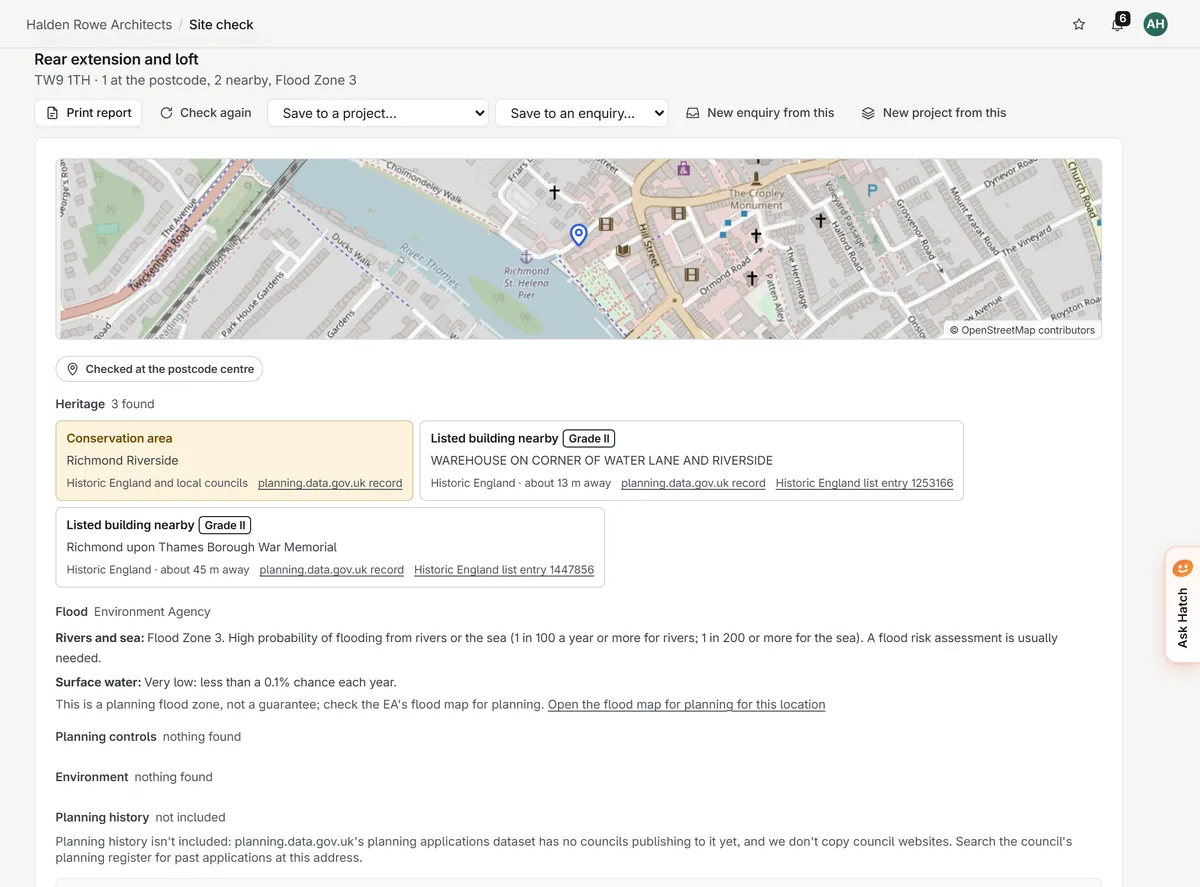The height and width of the screenshot is (887, 1200).
Task: Click the Flood Environment Agency heading
Action: [x=133, y=611]
